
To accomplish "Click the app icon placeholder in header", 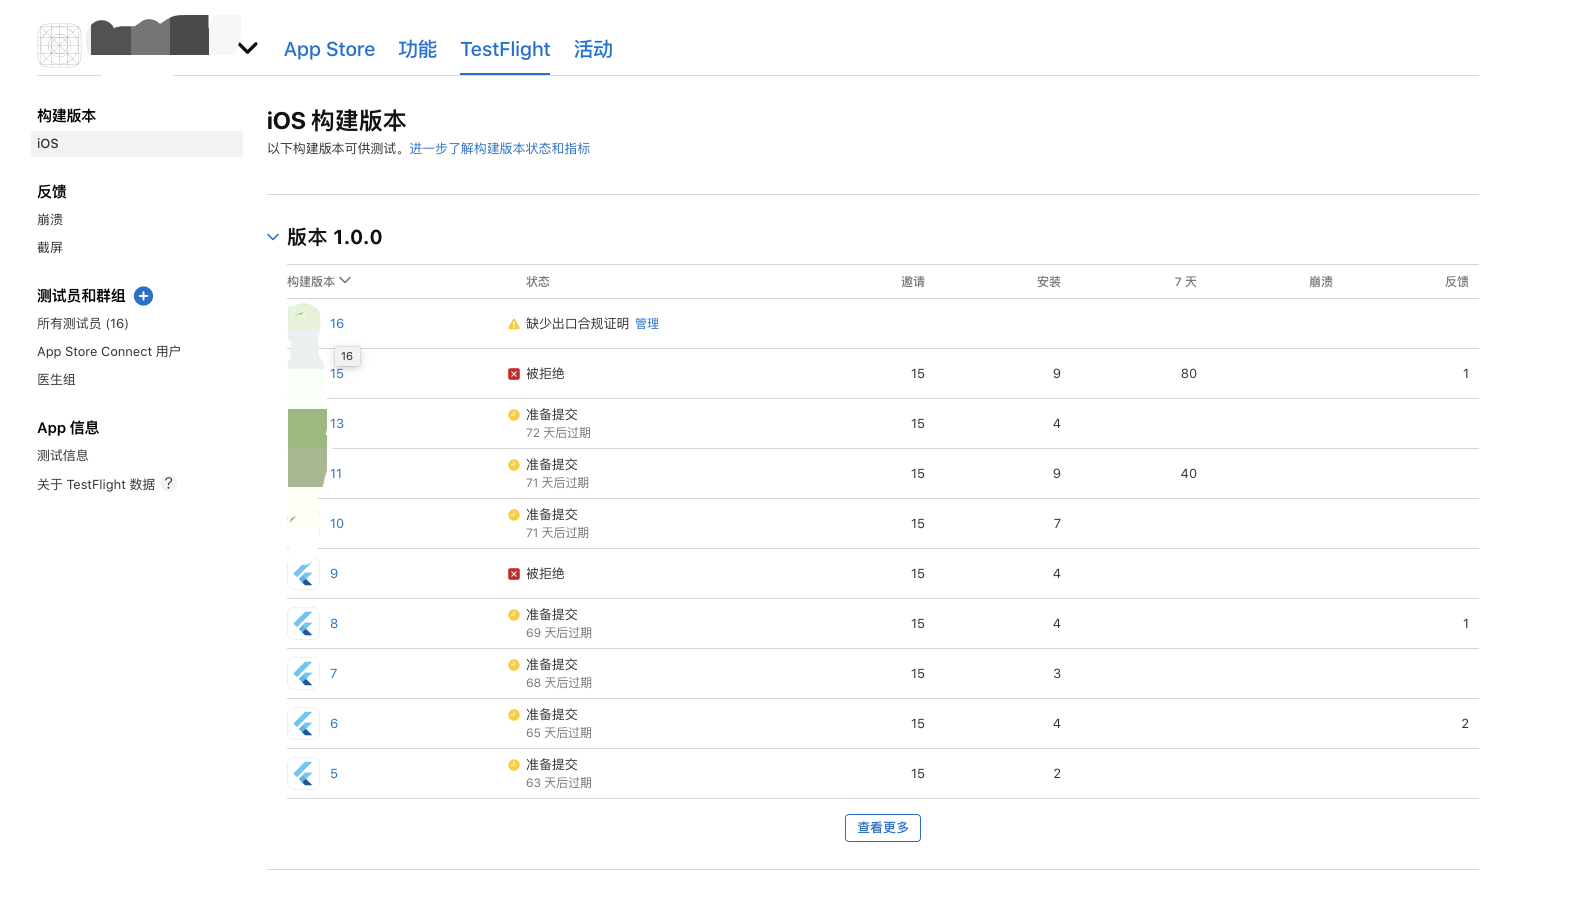I will (x=59, y=46).
